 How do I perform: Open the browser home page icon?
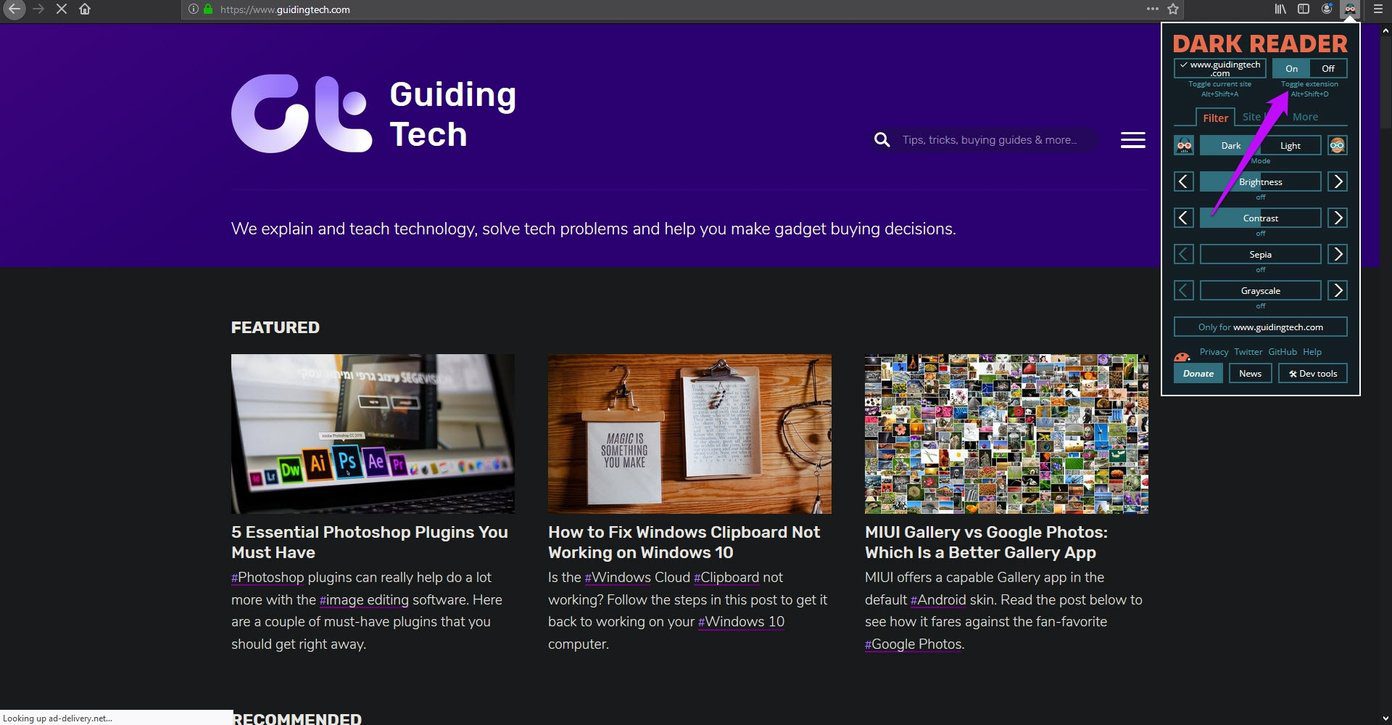click(85, 9)
